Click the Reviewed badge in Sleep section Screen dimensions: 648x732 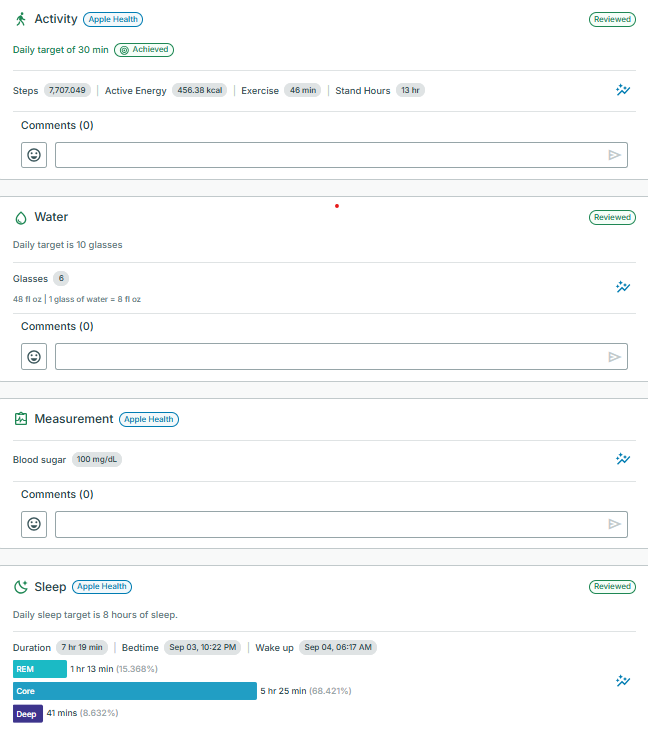pos(612,587)
